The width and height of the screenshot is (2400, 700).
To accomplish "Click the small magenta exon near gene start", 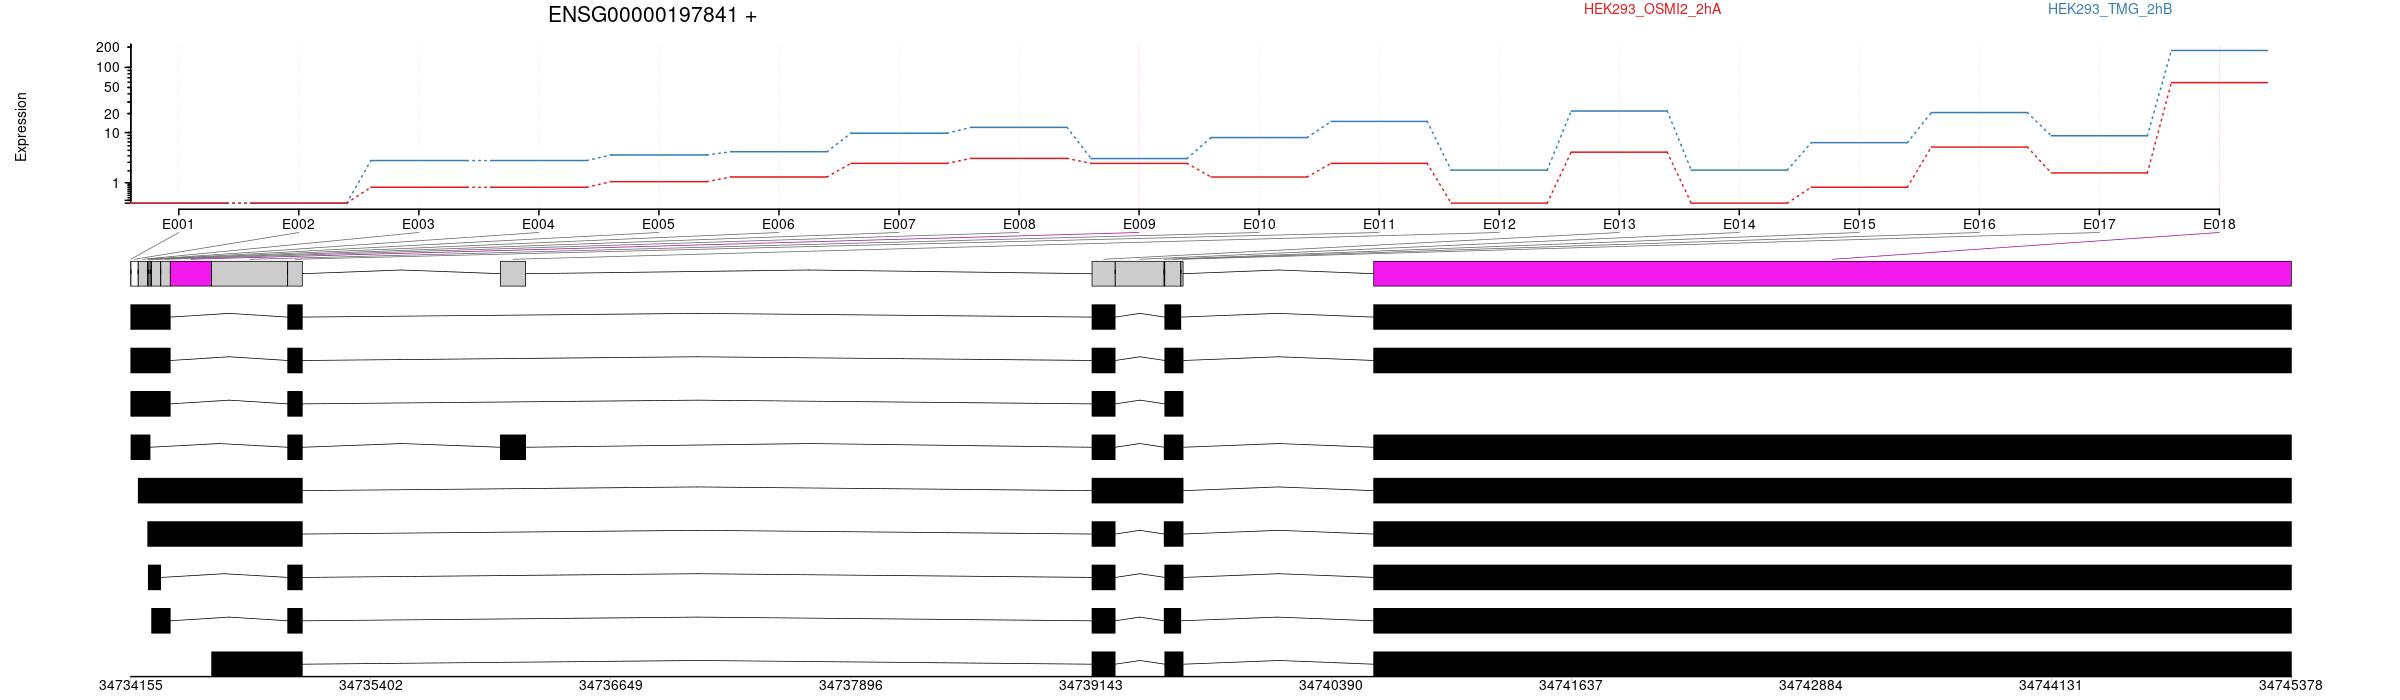I will tap(191, 274).
